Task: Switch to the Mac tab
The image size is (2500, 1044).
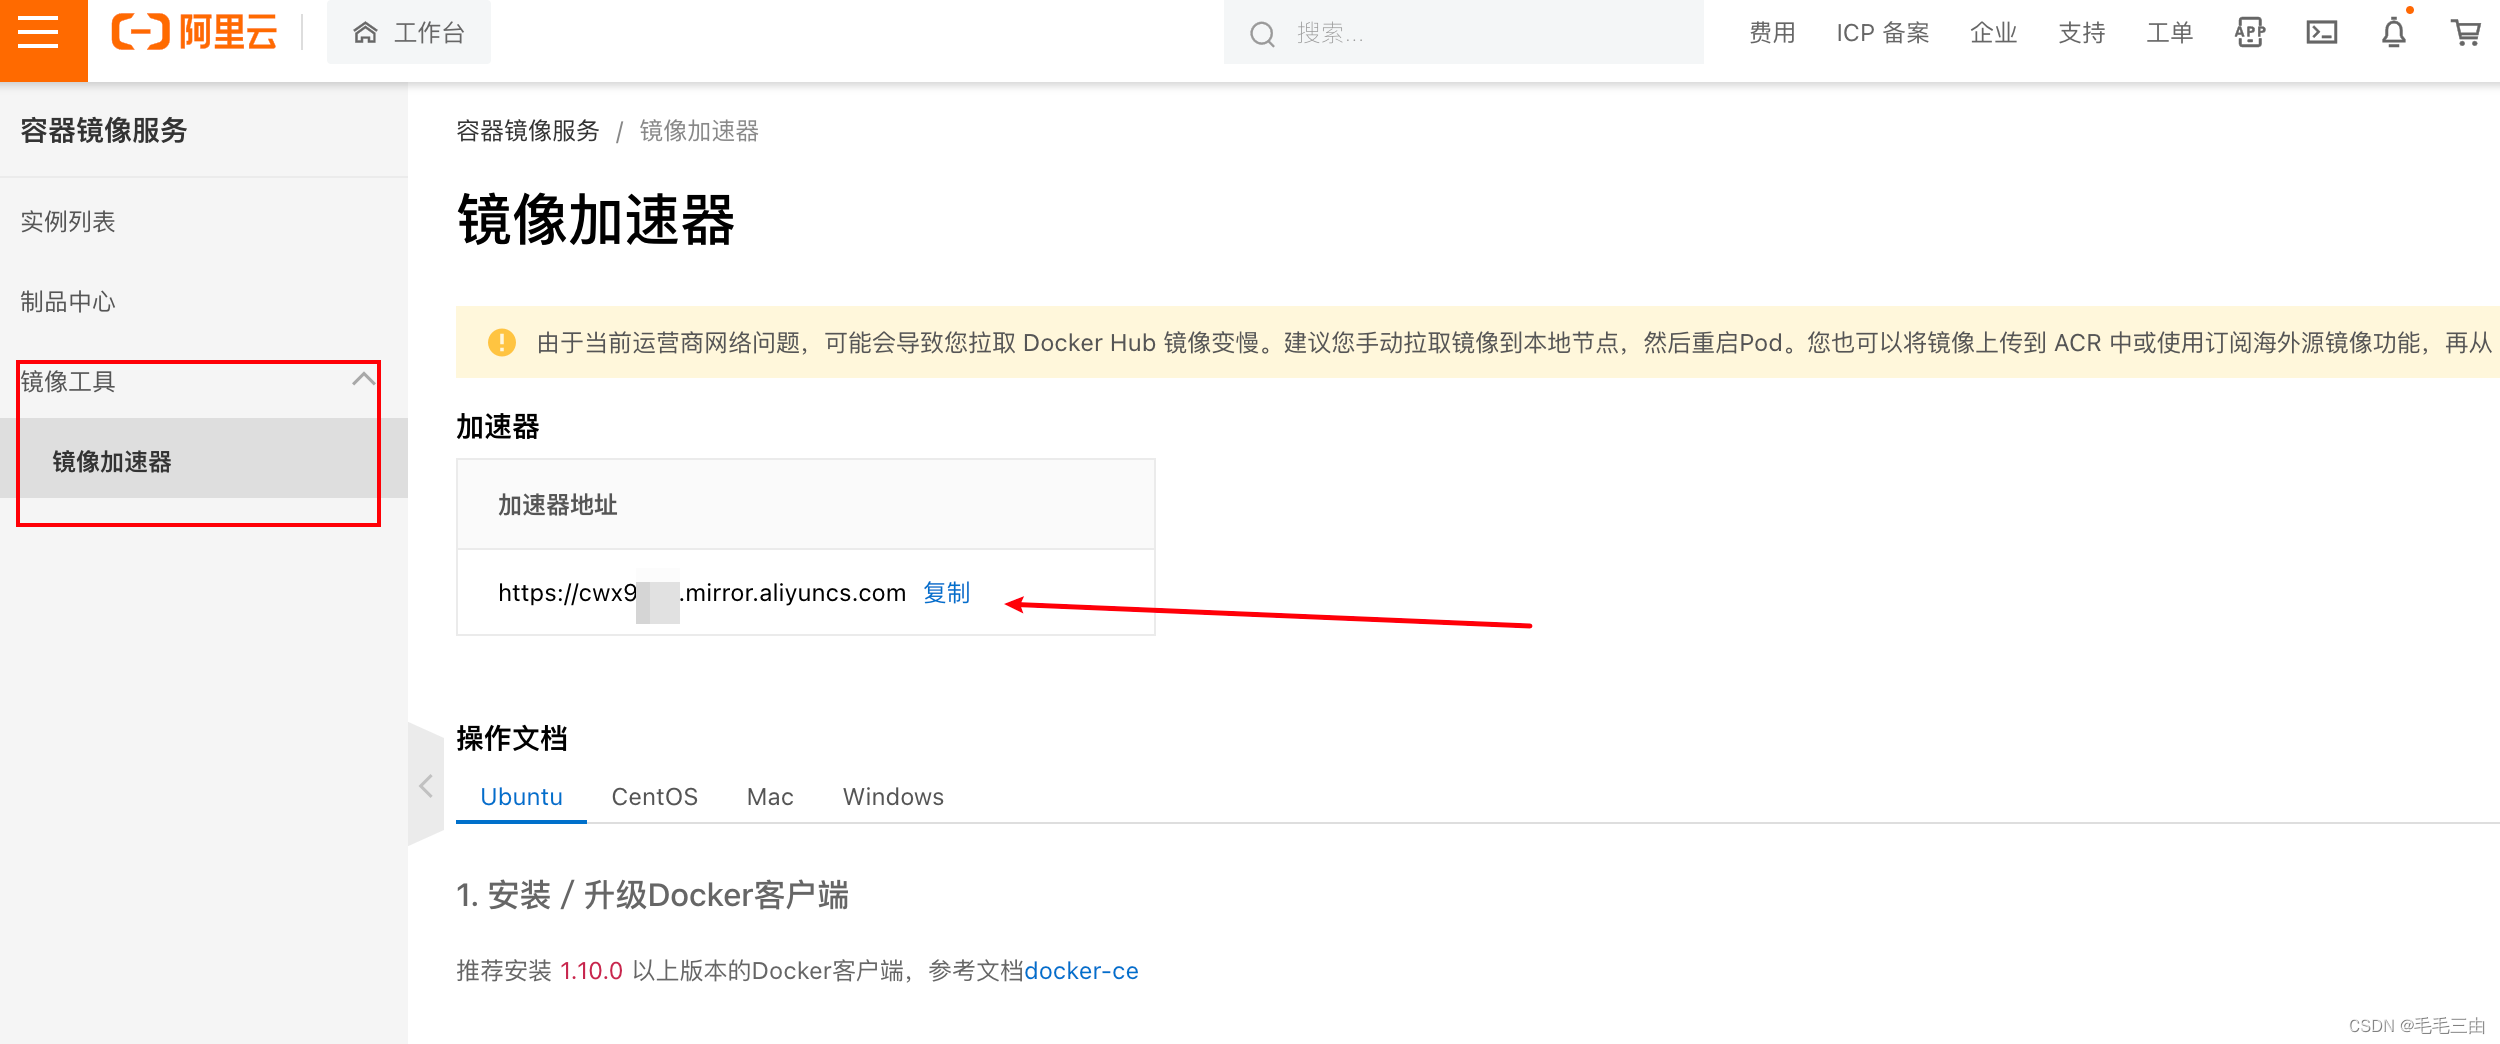Action: (x=770, y=796)
